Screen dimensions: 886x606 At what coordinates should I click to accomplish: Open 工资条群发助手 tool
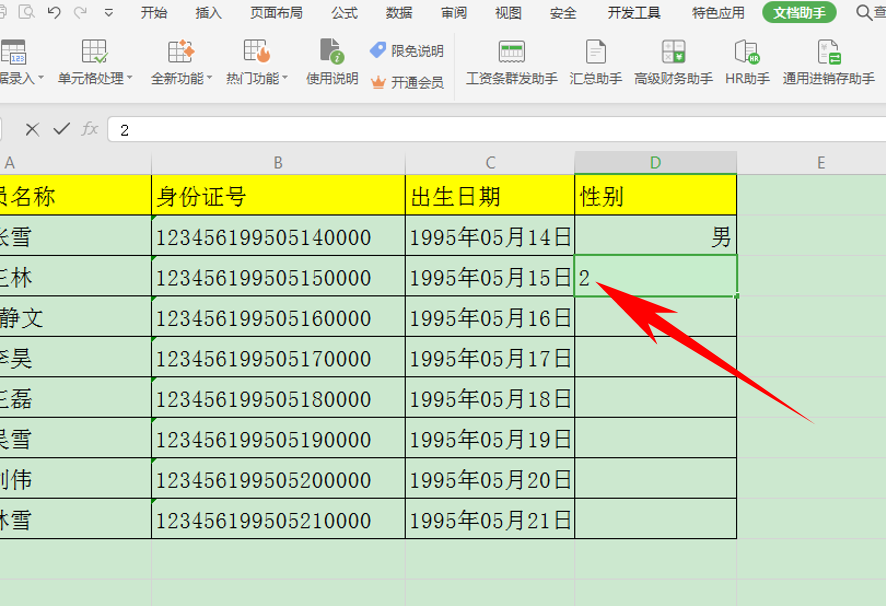click(511, 62)
